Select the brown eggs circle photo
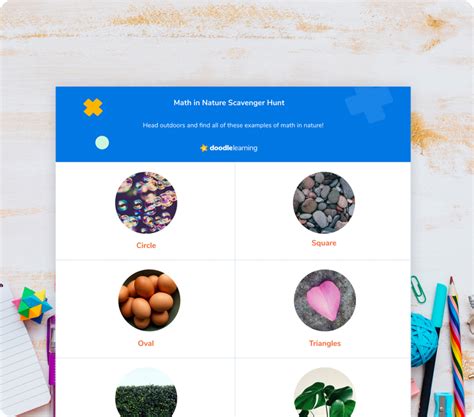The height and width of the screenshot is (417, 474). pyautogui.click(x=149, y=300)
